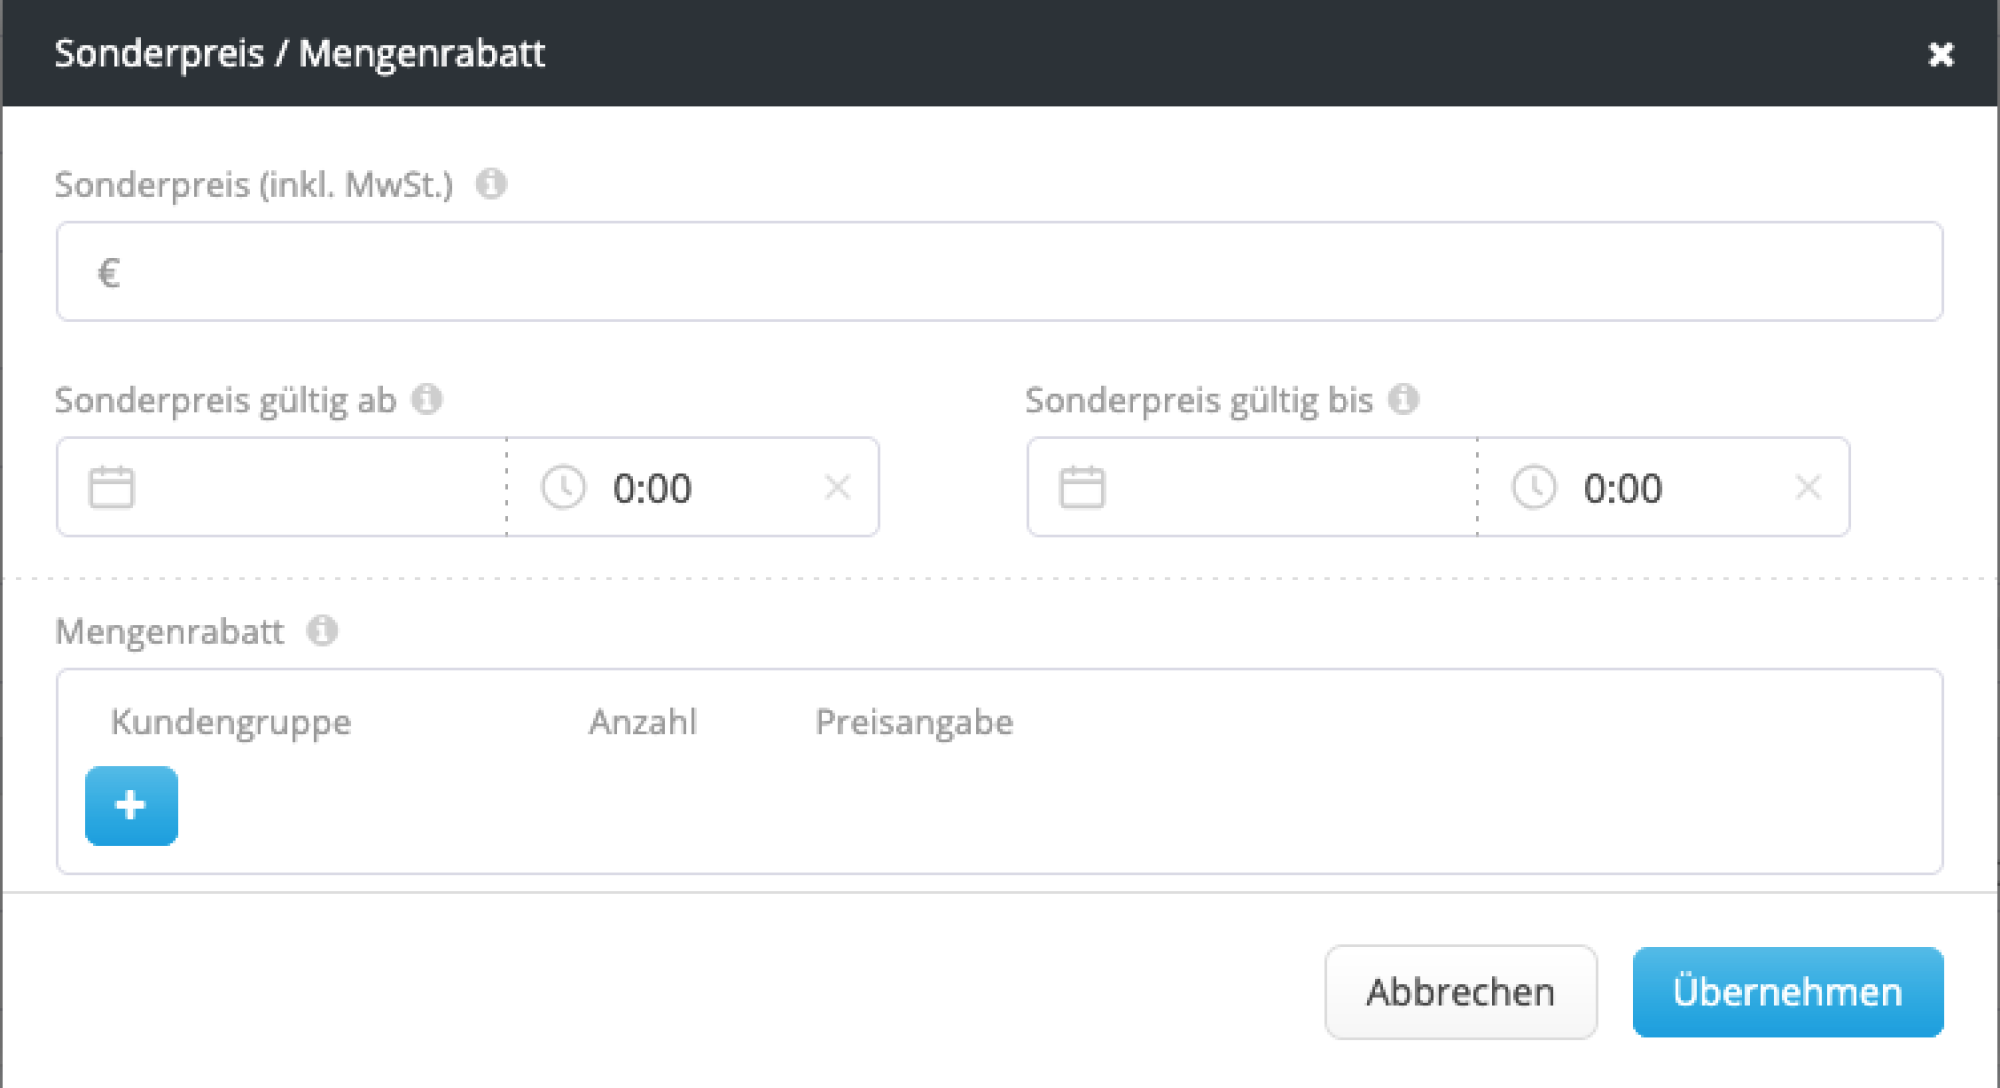Viewport: 2000px width, 1088px height.
Task: Open the 0:00 time picker for gültig bis
Action: point(1622,488)
